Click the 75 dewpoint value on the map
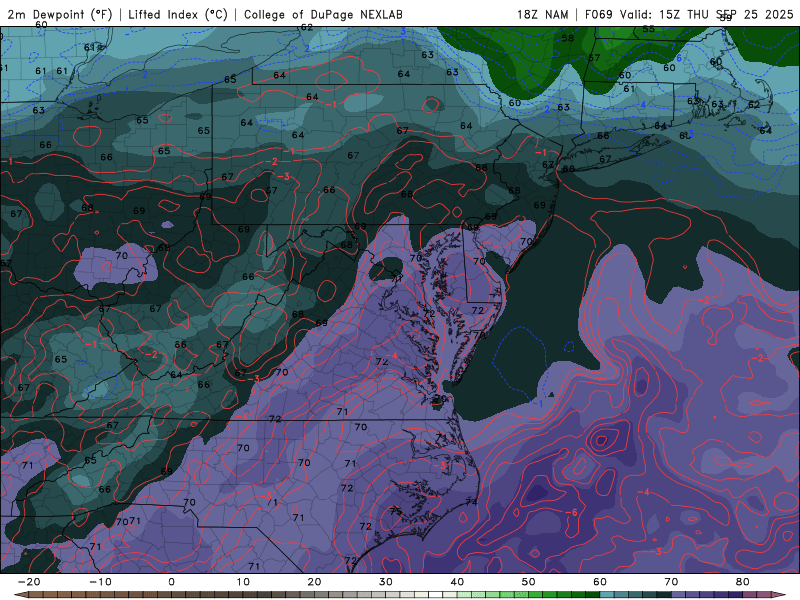Screen dimensions: 800x600 [x=396, y=511]
